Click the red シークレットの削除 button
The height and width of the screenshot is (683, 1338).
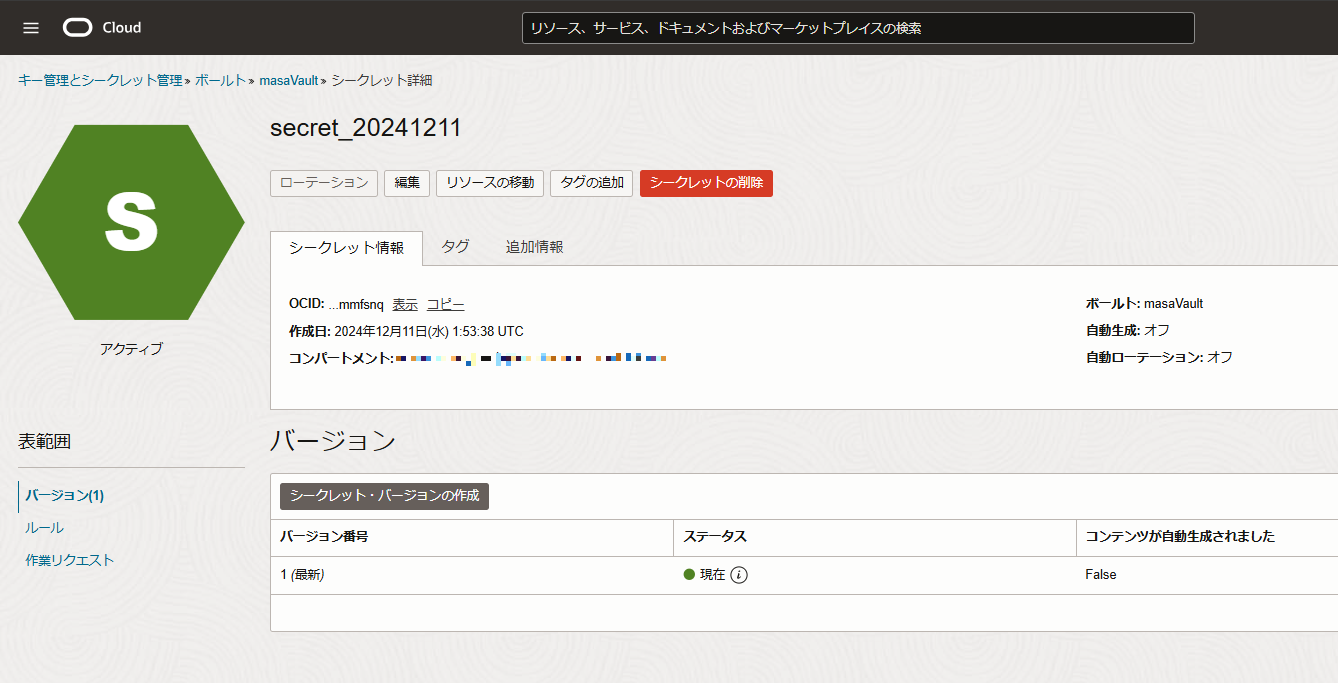click(x=706, y=183)
